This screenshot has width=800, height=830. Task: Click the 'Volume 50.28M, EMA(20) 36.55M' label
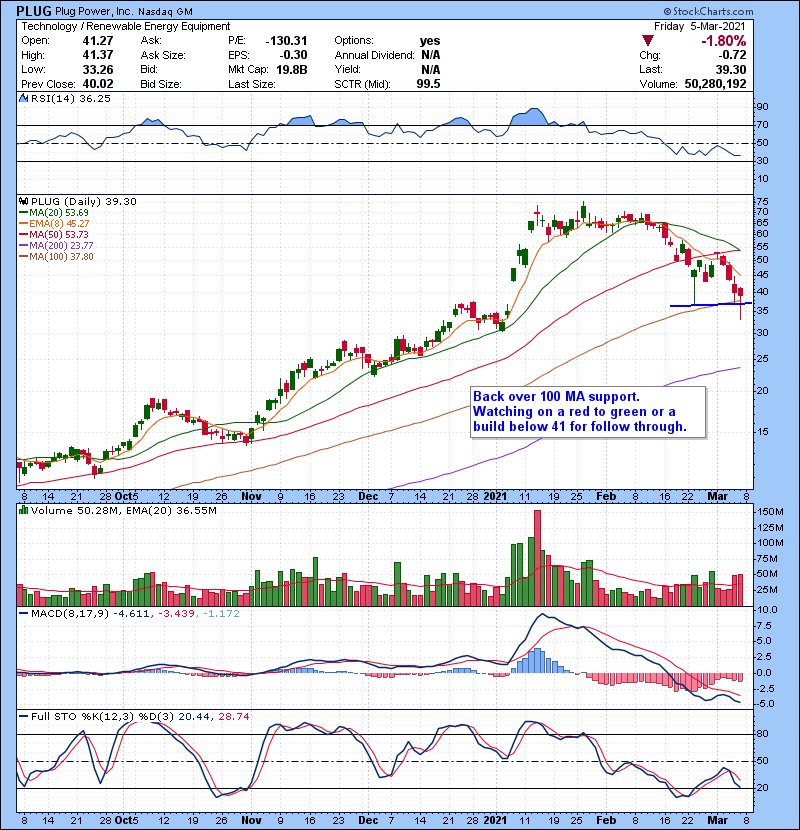[x=124, y=511]
